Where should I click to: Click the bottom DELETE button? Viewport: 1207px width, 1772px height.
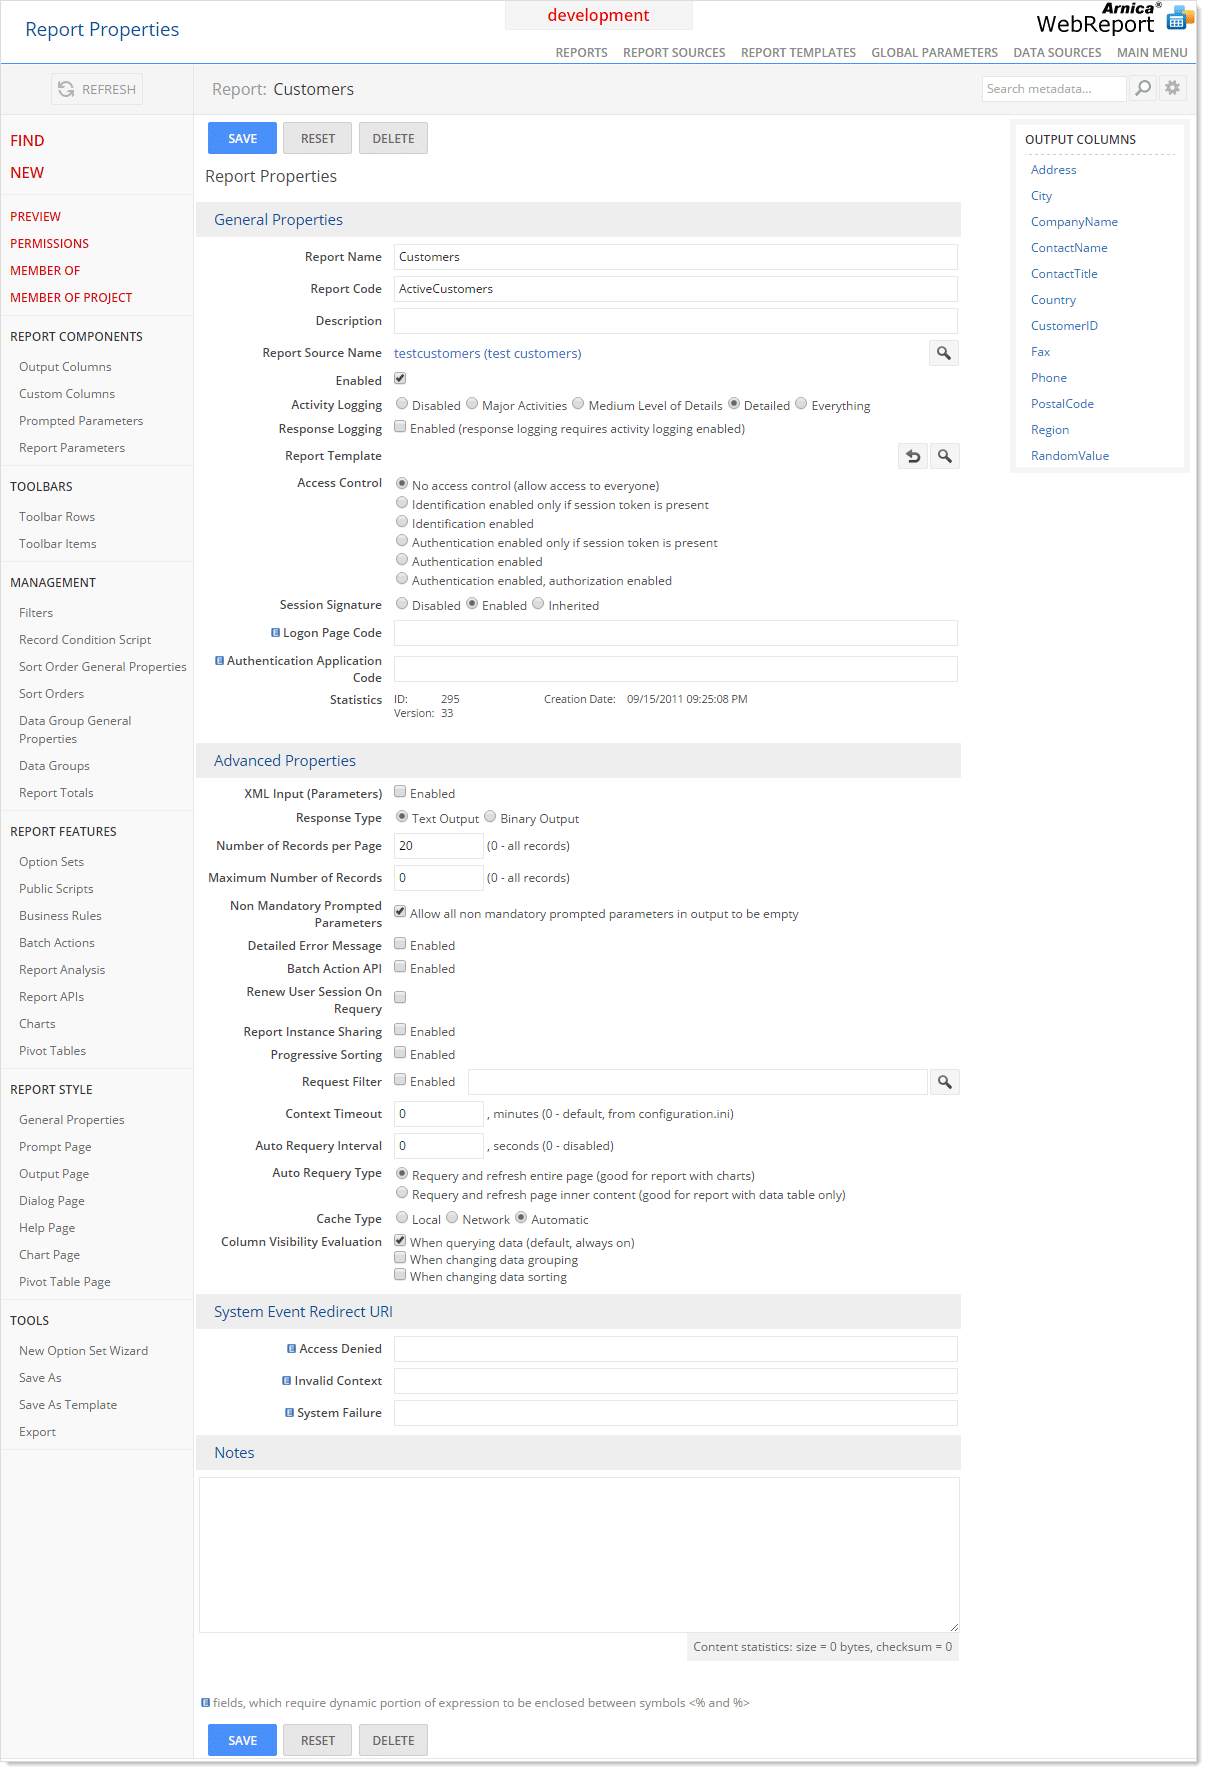click(x=393, y=1740)
